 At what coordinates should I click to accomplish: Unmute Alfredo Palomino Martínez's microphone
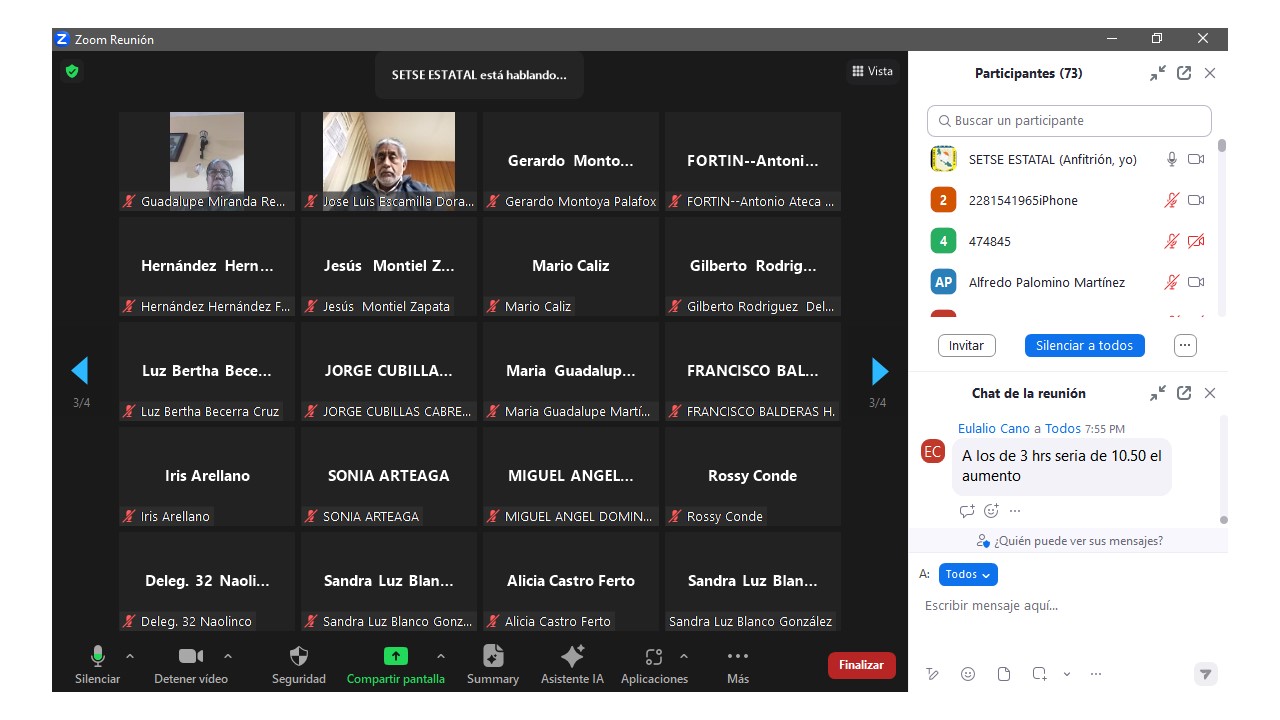1171,283
